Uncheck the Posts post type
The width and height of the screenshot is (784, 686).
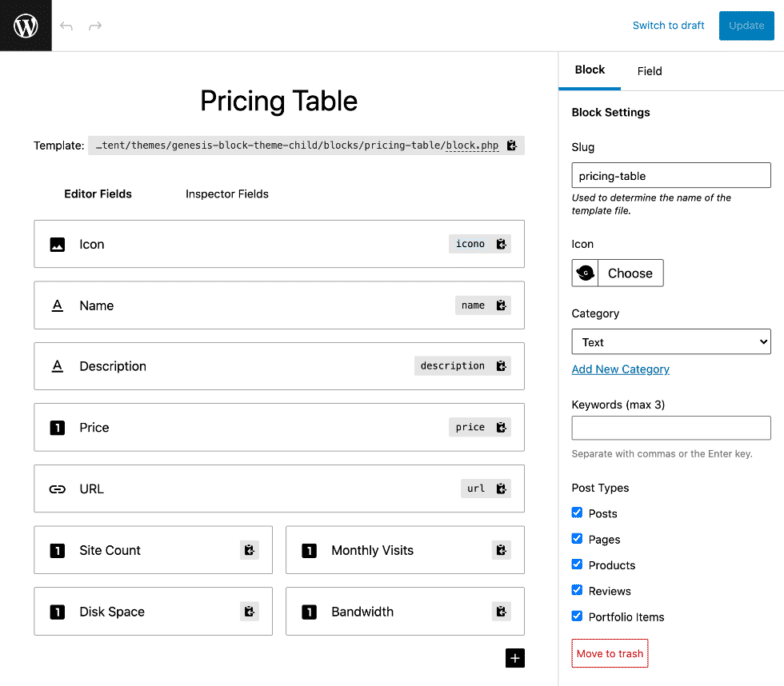[577, 513]
